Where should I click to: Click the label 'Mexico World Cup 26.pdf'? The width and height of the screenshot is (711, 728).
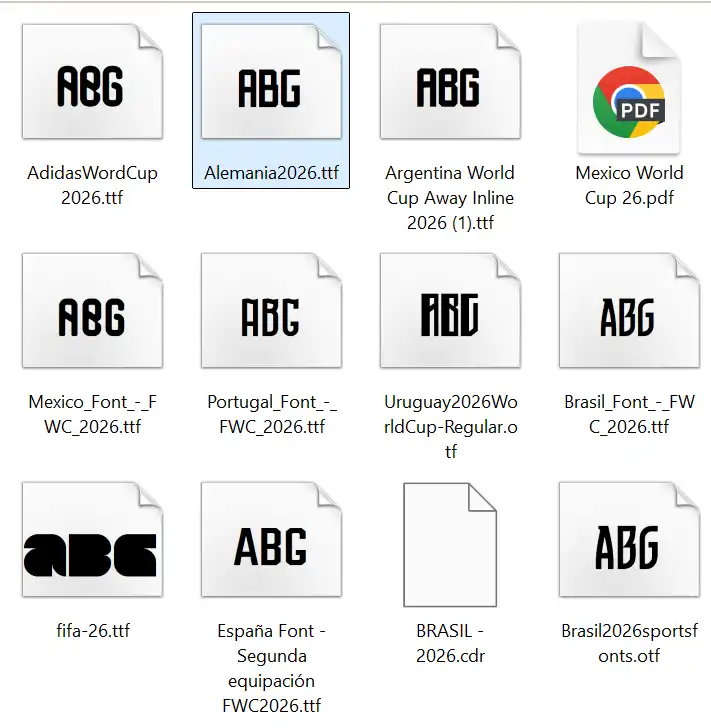tap(629, 185)
